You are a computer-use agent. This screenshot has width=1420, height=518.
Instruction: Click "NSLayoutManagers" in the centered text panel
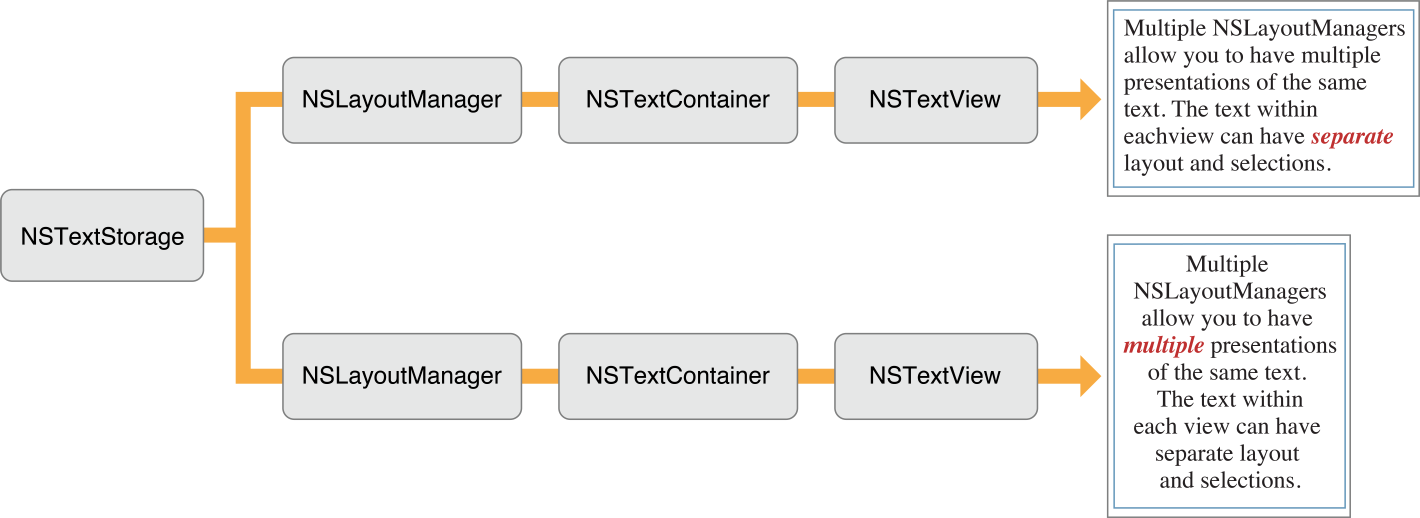(x=1229, y=292)
